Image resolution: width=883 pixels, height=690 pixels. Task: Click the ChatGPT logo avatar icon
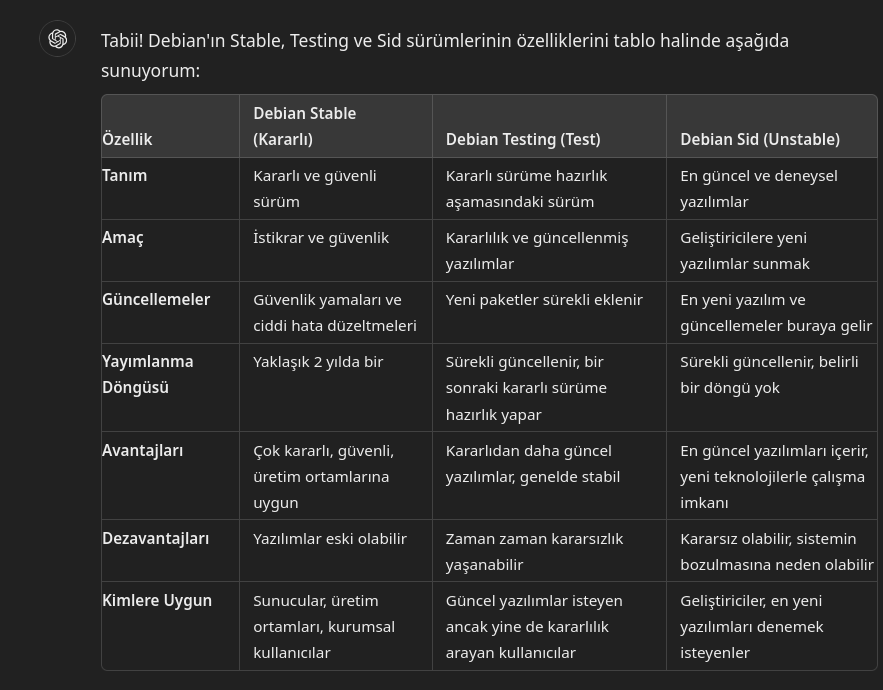click(x=57, y=39)
